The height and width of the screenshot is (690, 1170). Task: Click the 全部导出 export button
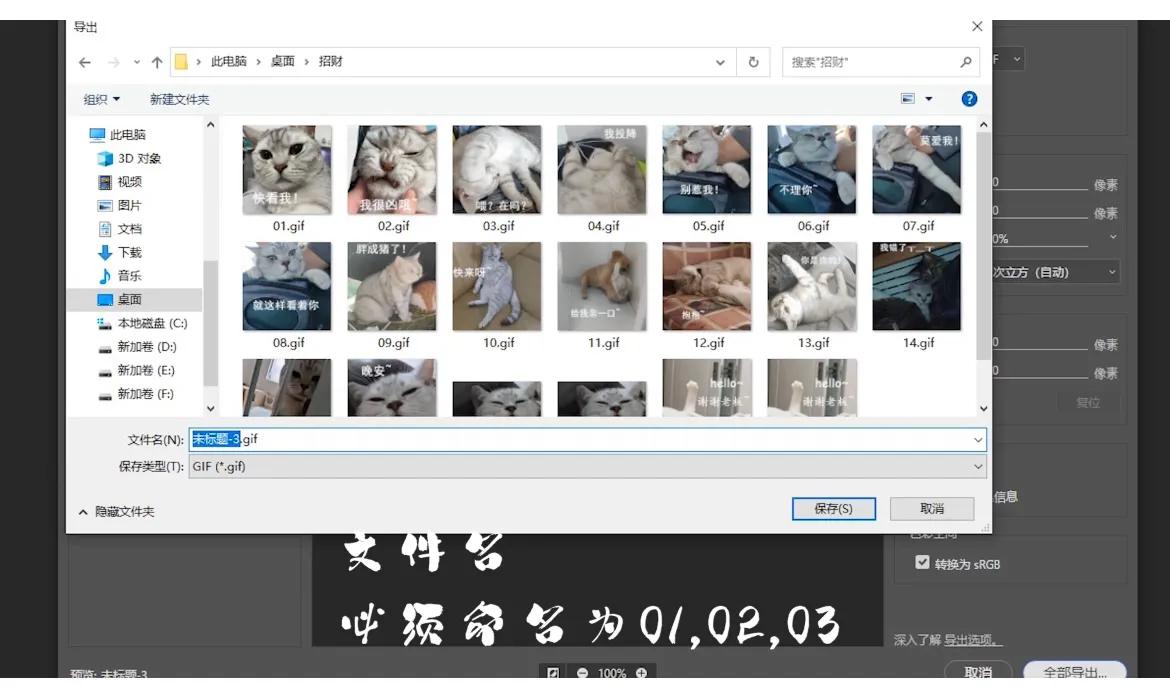[x=1075, y=670]
